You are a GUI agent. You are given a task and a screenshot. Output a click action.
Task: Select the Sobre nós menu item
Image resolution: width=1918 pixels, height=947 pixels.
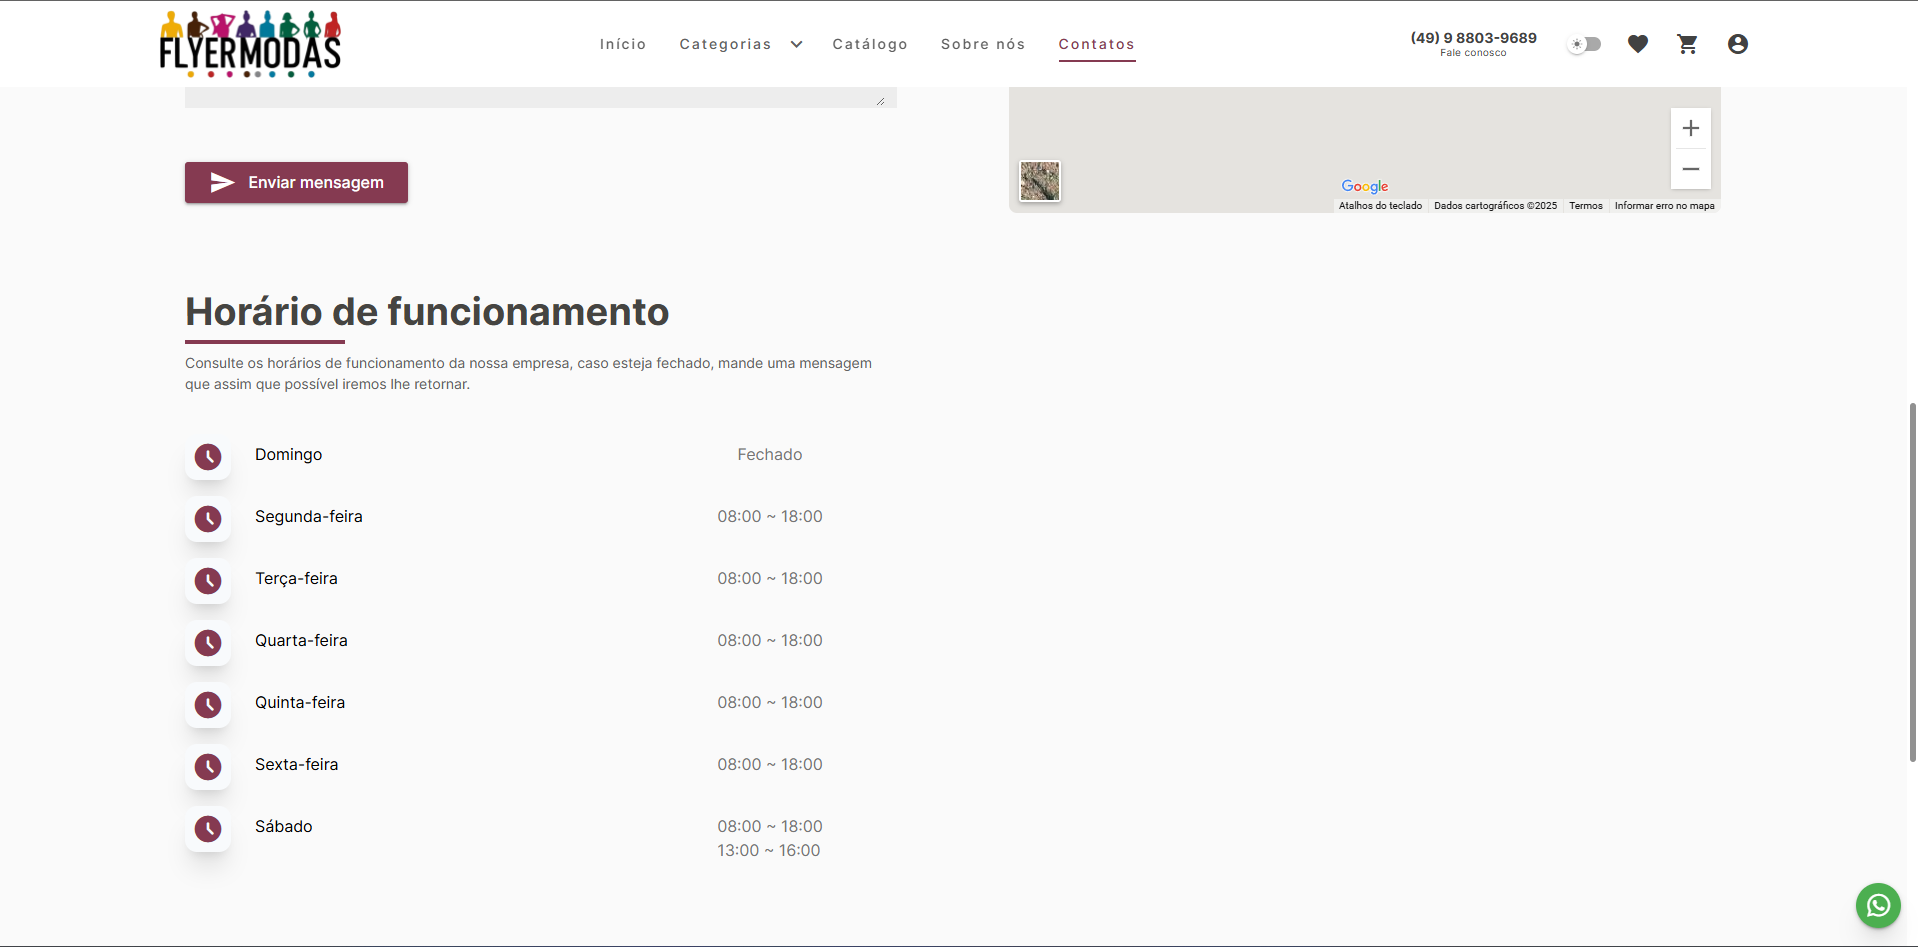tap(983, 44)
